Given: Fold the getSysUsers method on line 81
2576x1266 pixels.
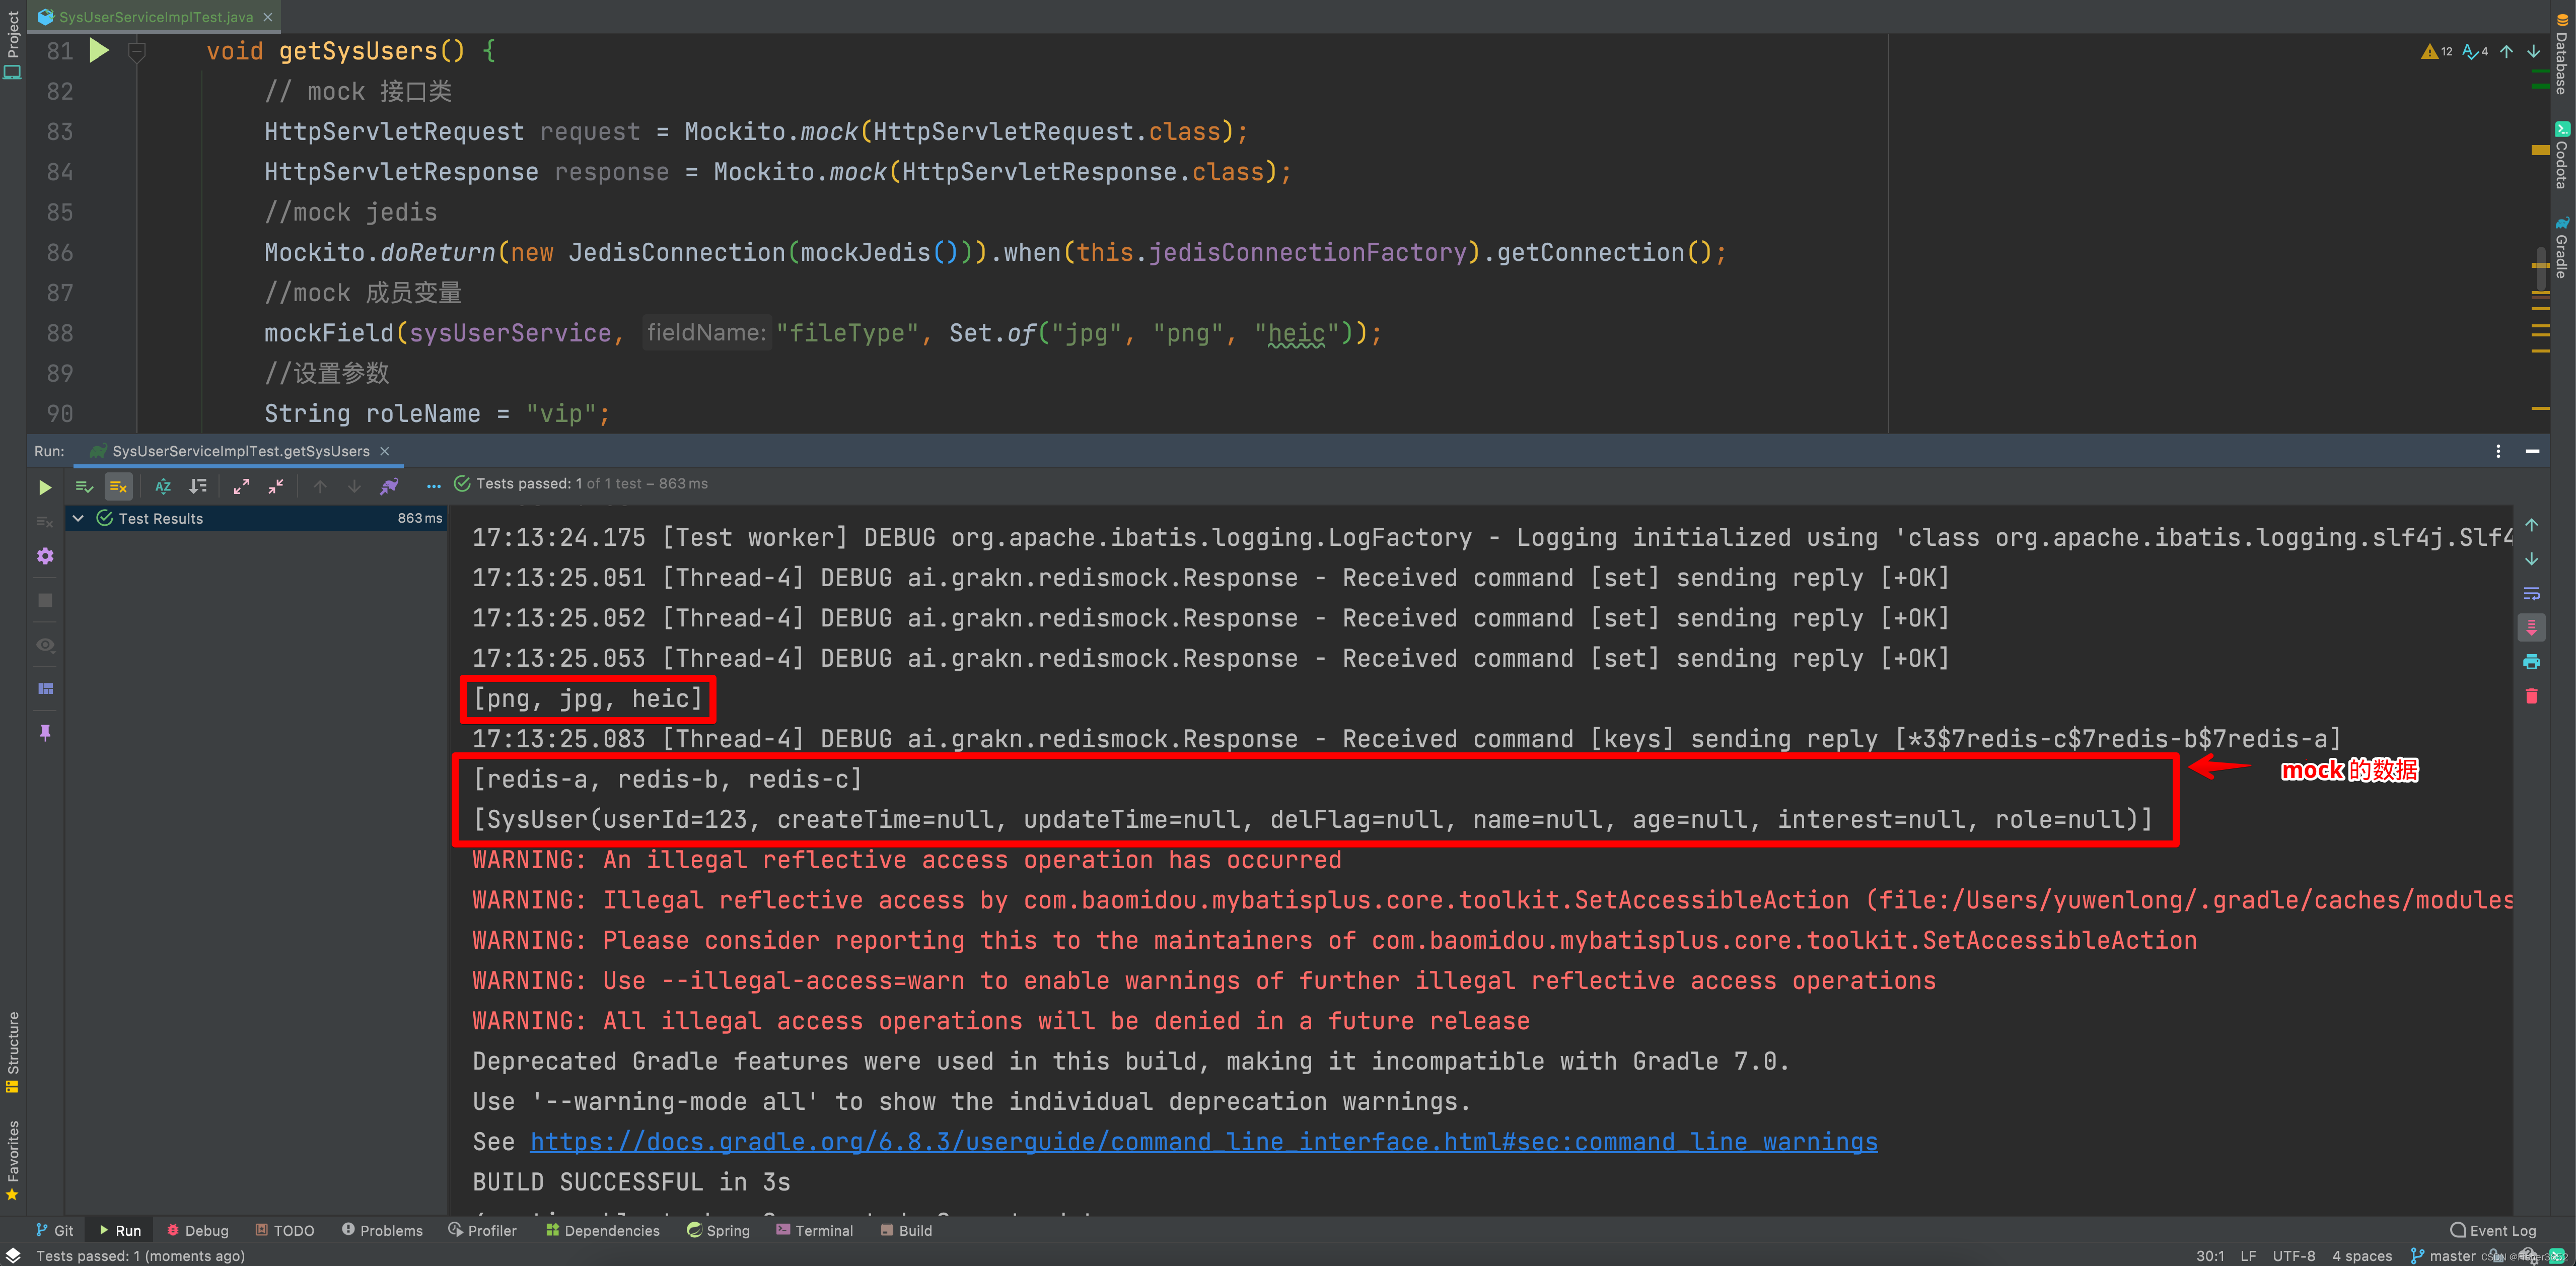Looking at the screenshot, I should [137, 51].
